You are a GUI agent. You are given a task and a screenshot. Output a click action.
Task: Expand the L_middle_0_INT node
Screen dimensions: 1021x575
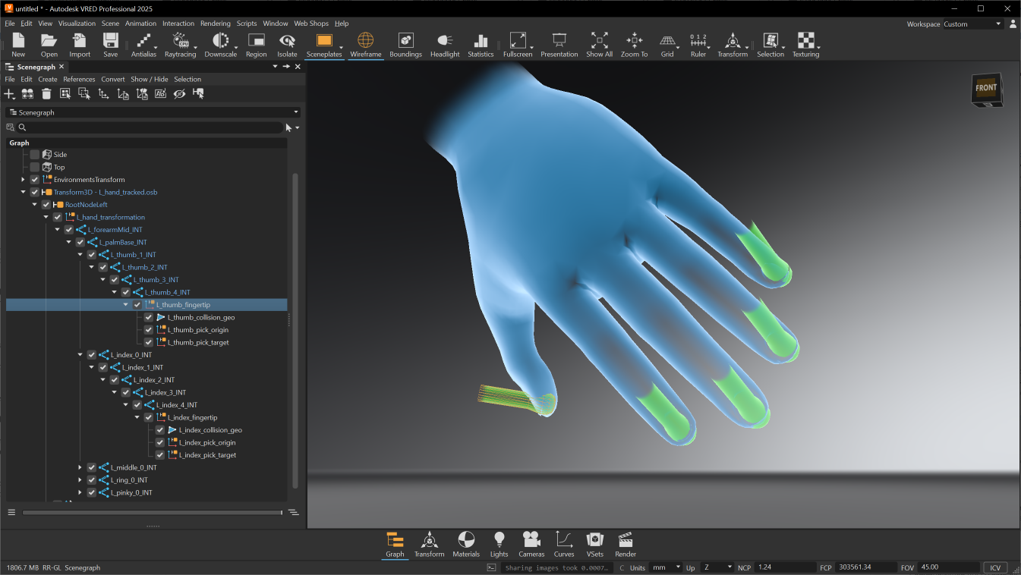coord(80,468)
